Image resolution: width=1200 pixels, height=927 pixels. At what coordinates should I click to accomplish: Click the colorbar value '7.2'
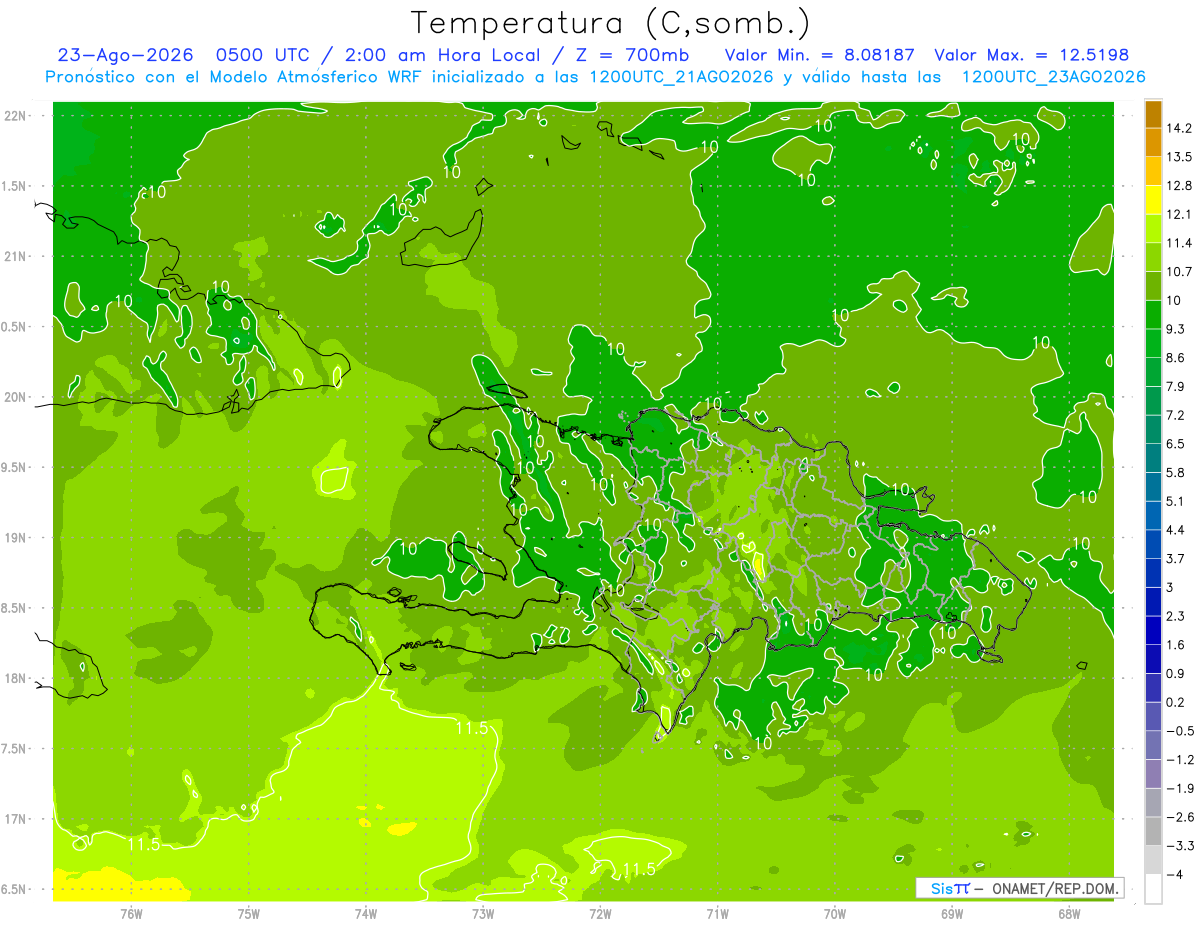(x=1177, y=415)
